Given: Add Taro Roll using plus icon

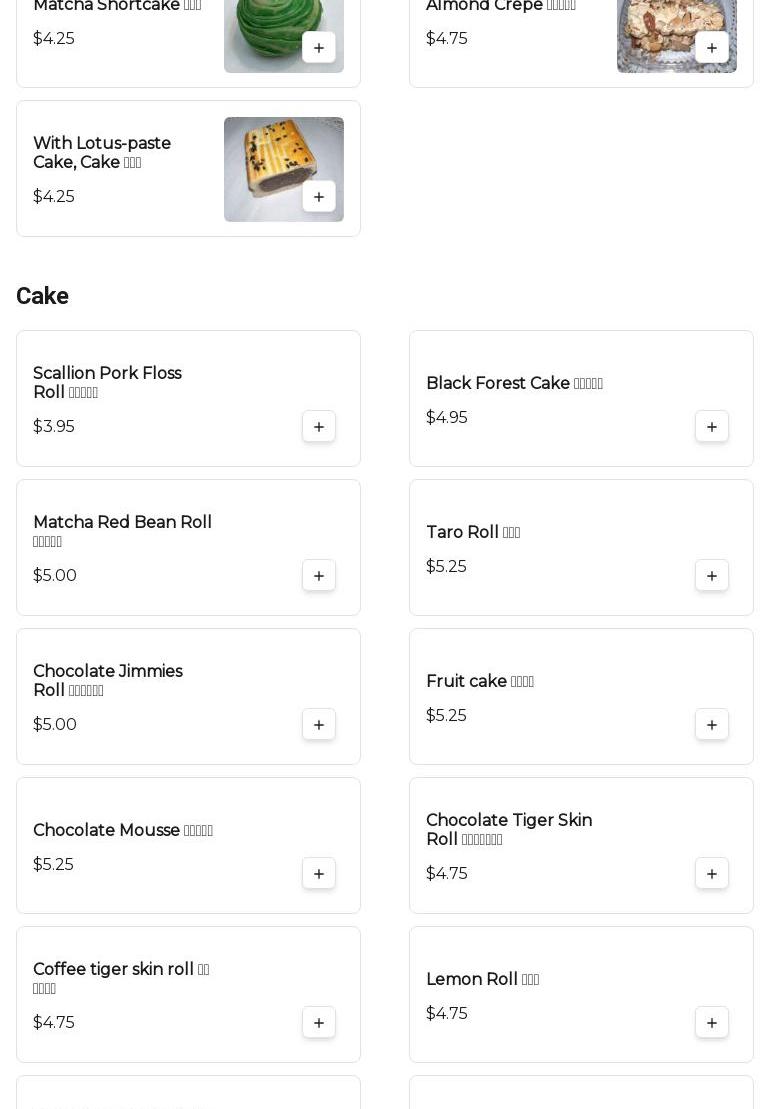Looking at the screenshot, I should coord(712,576).
